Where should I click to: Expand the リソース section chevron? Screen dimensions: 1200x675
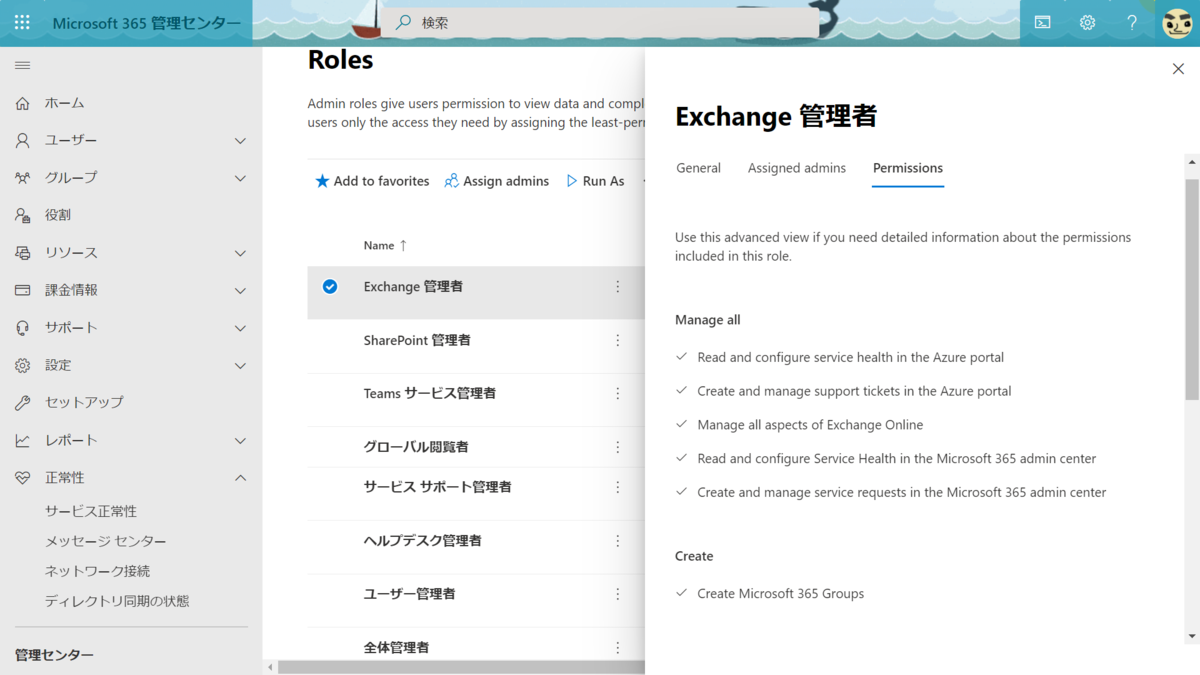pos(240,253)
